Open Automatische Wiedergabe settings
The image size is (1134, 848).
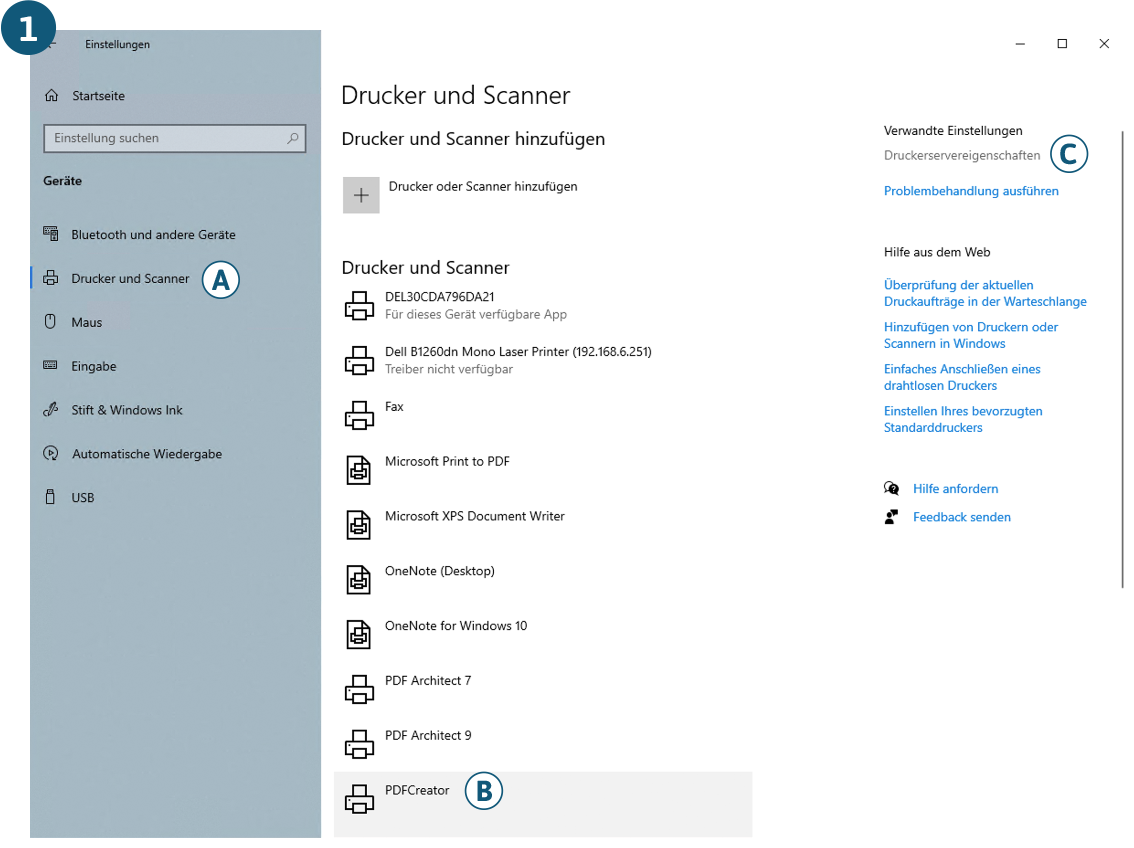147,454
